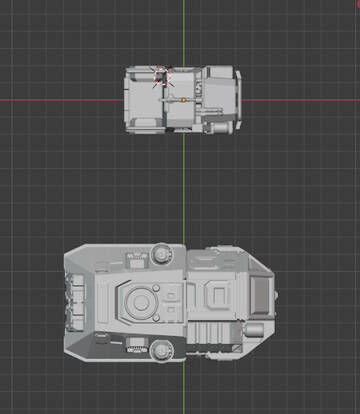Select the light object with dashed circle

tap(162, 77)
